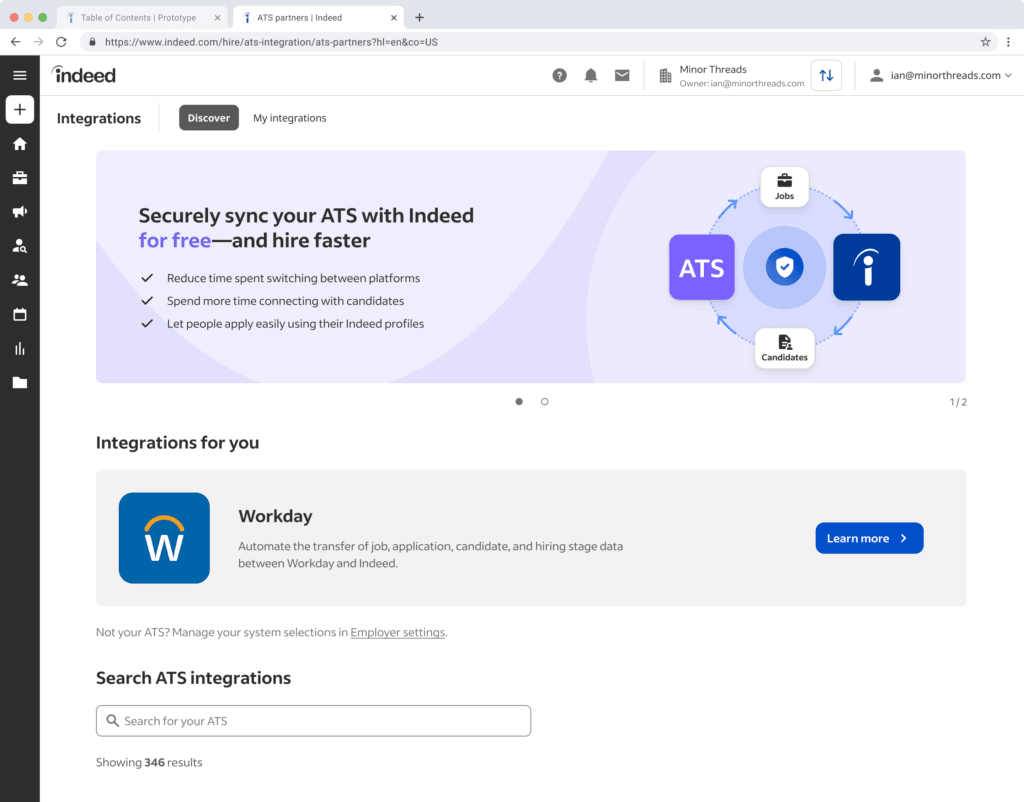Click the Workday logo tile
This screenshot has height=802, width=1024.
(164, 538)
